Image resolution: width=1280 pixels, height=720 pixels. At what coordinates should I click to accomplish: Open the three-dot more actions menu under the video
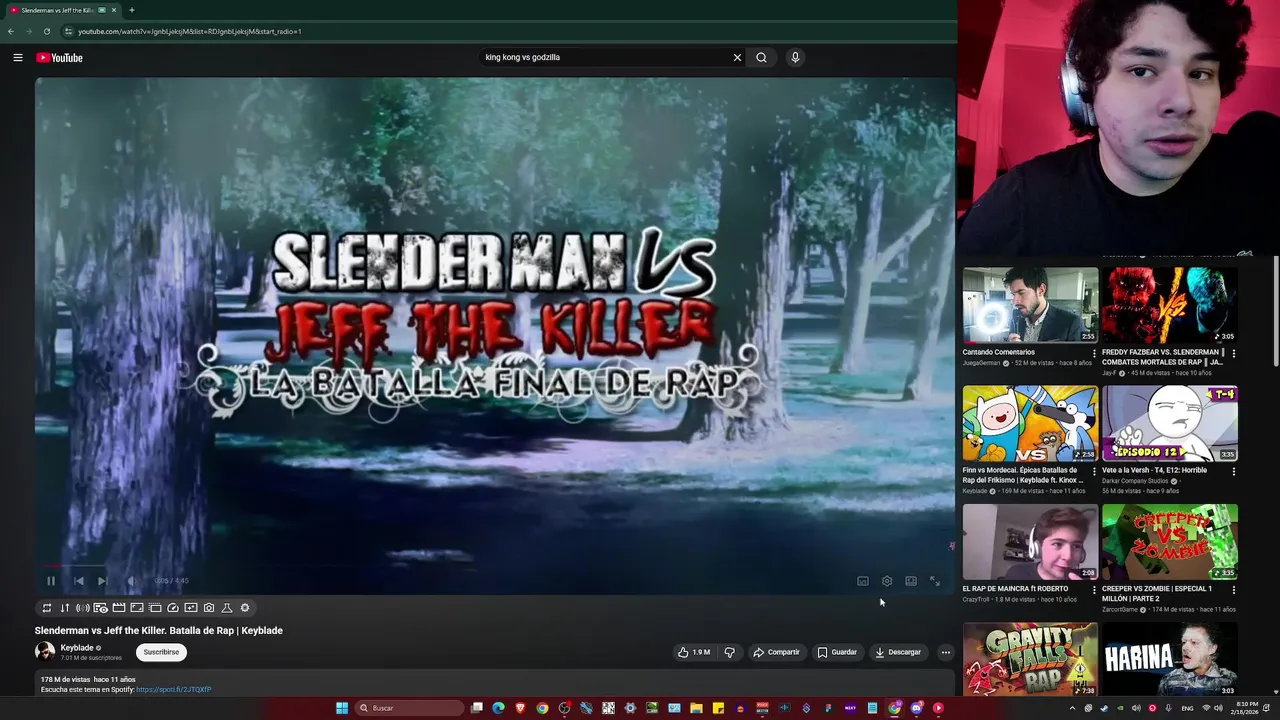click(x=946, y=652)
